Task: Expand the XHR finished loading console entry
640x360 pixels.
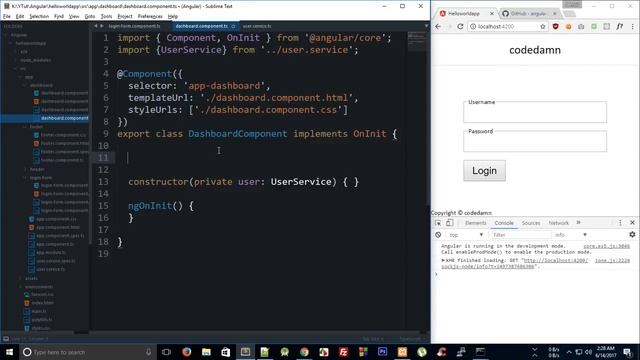Action: pyautogui.click(x=443, y=260)
